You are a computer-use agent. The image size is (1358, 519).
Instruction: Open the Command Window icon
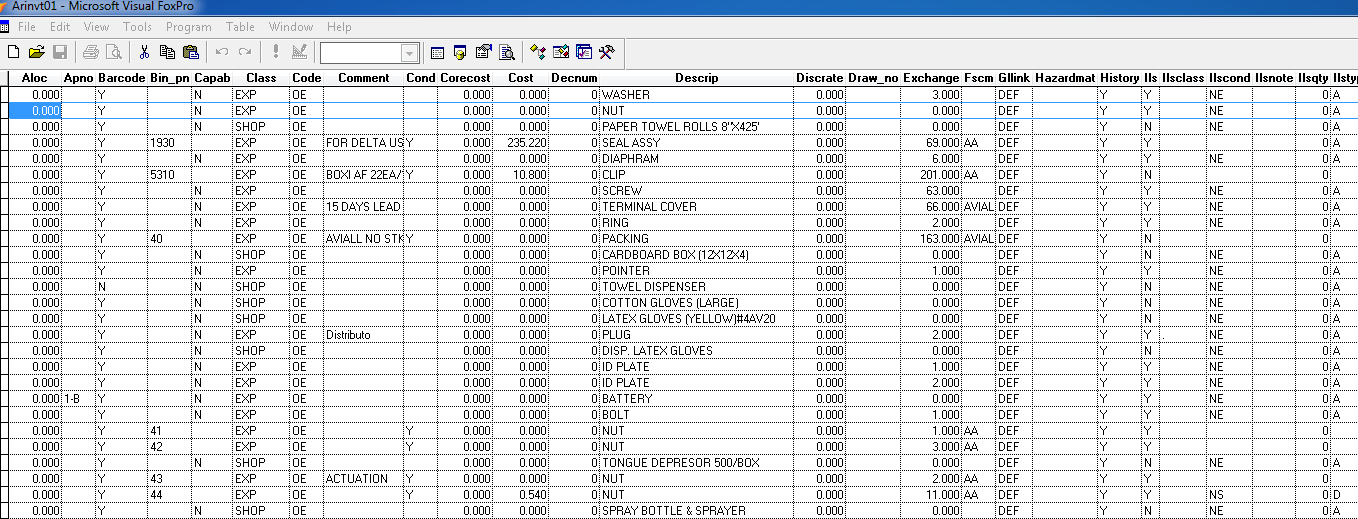437,52
